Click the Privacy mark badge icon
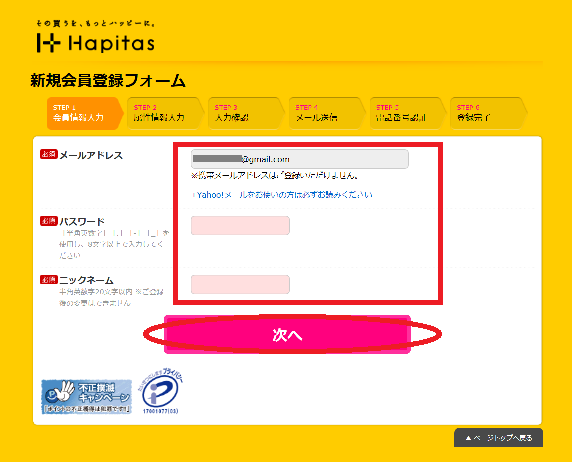Viewport: 572px width, 462px height. 161,392
